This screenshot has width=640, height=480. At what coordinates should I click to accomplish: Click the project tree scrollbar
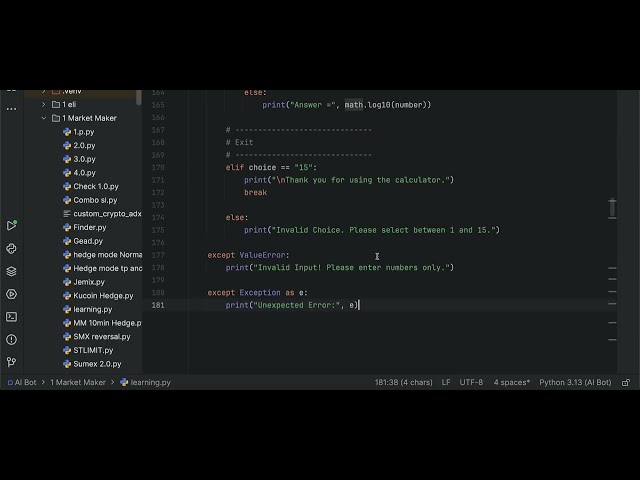point(139,98)
